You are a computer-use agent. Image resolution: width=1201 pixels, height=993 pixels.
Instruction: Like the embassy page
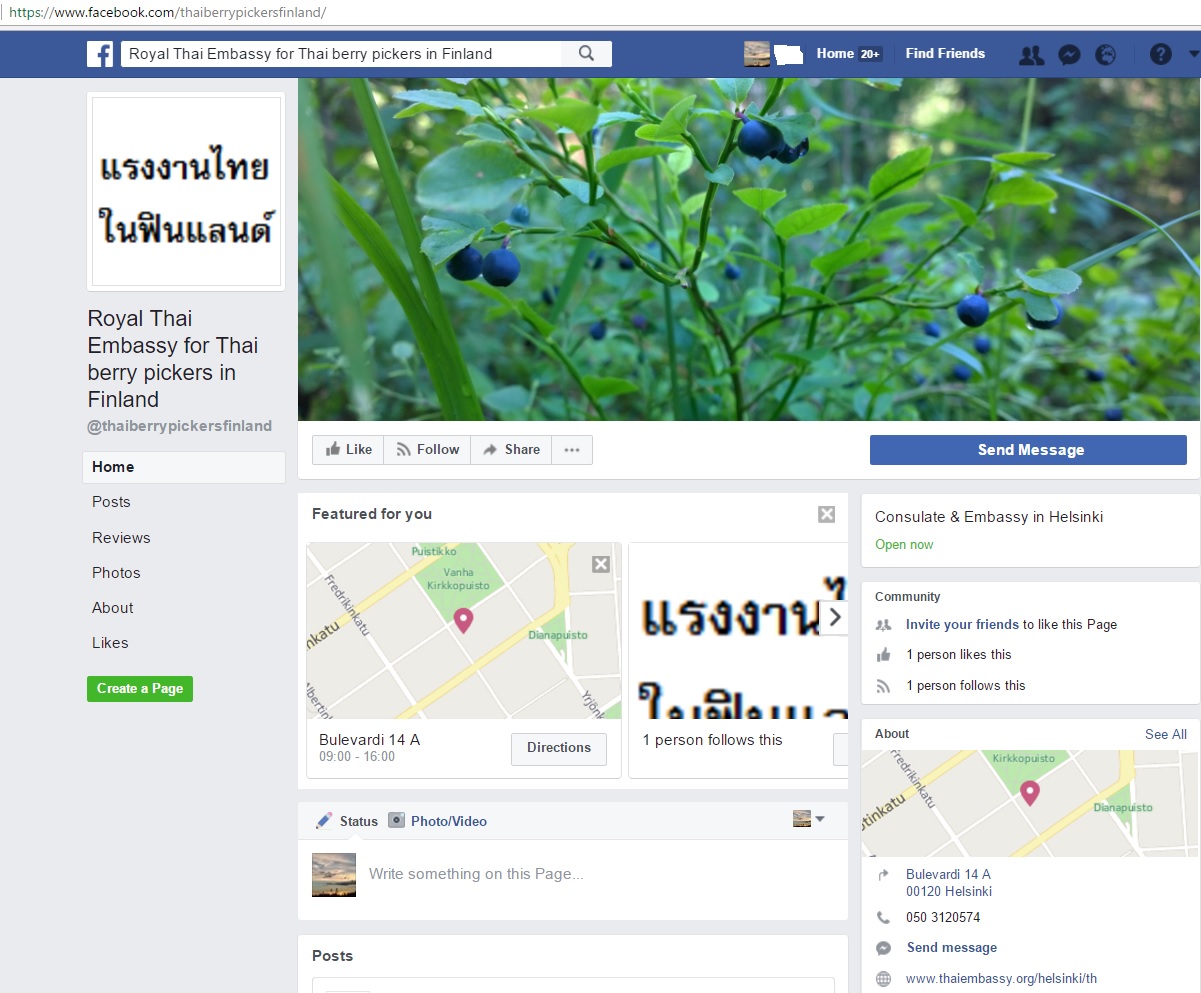[x=348, y=450]
